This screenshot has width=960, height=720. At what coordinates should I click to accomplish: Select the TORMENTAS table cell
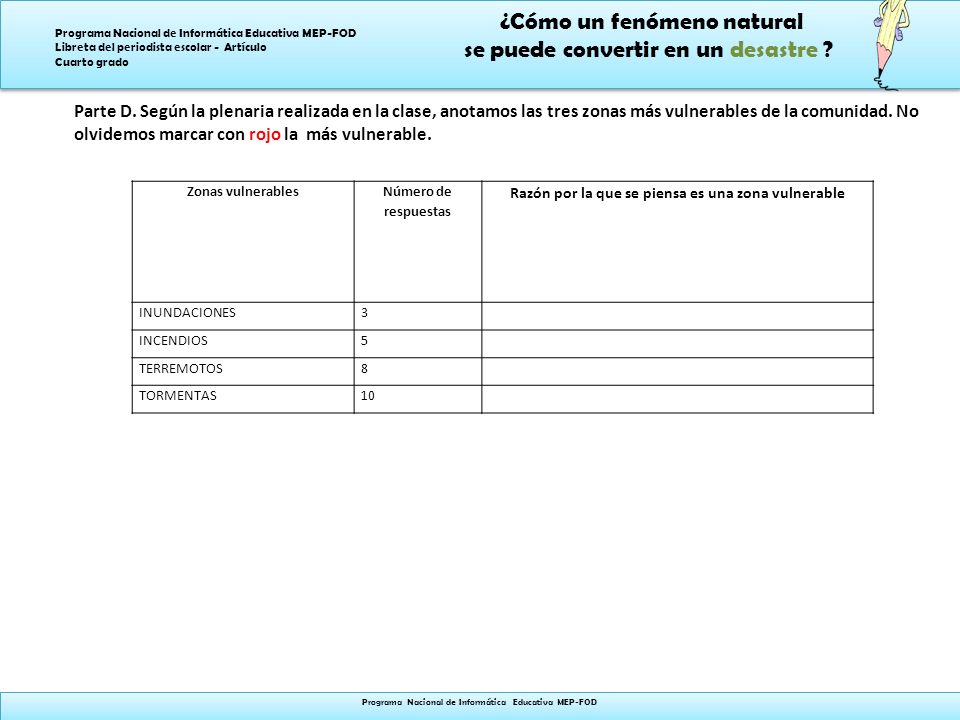click(243, 399)
